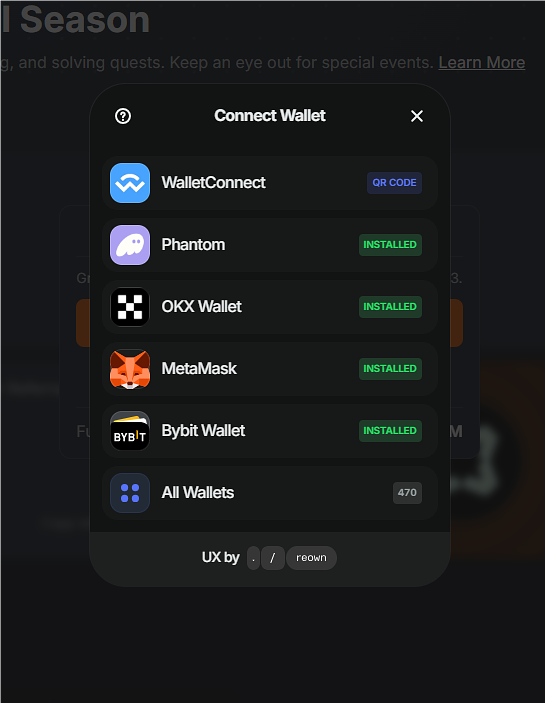Click the QR CODE badge
545x703 pixels.
(x=394, y=183)
